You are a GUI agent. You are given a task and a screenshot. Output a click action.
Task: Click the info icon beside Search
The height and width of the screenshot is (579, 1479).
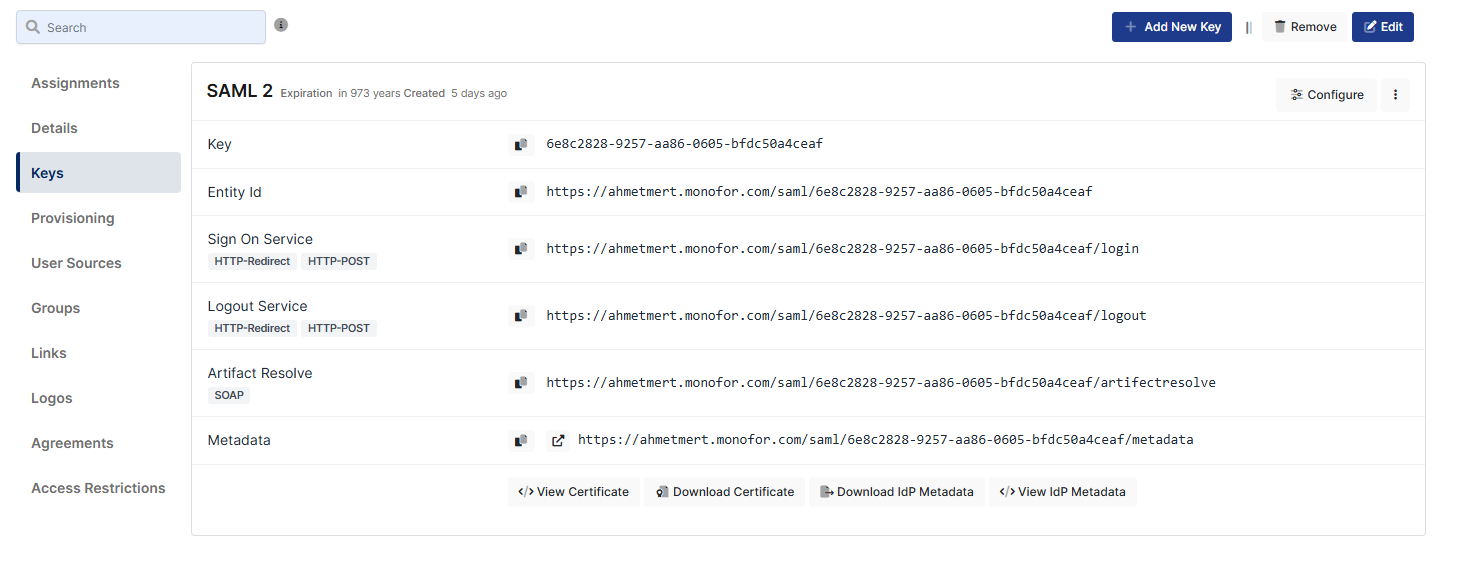[x=281, y=25]
